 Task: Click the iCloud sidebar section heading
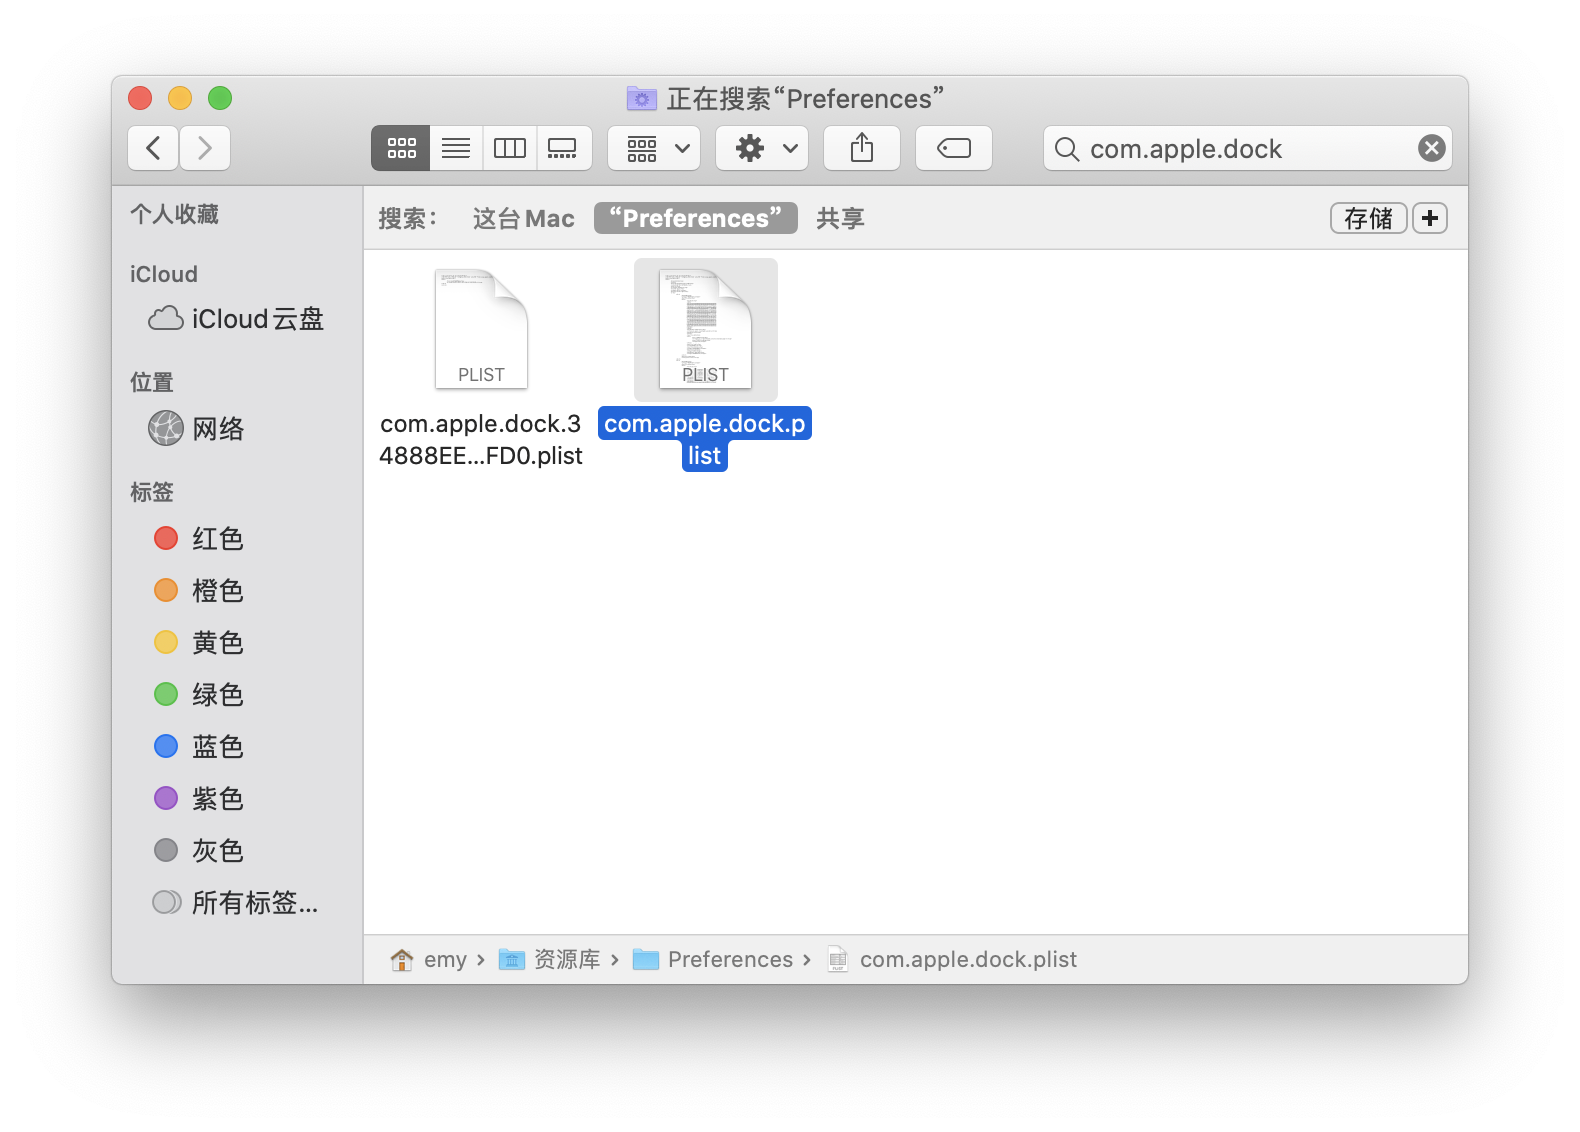163,274
